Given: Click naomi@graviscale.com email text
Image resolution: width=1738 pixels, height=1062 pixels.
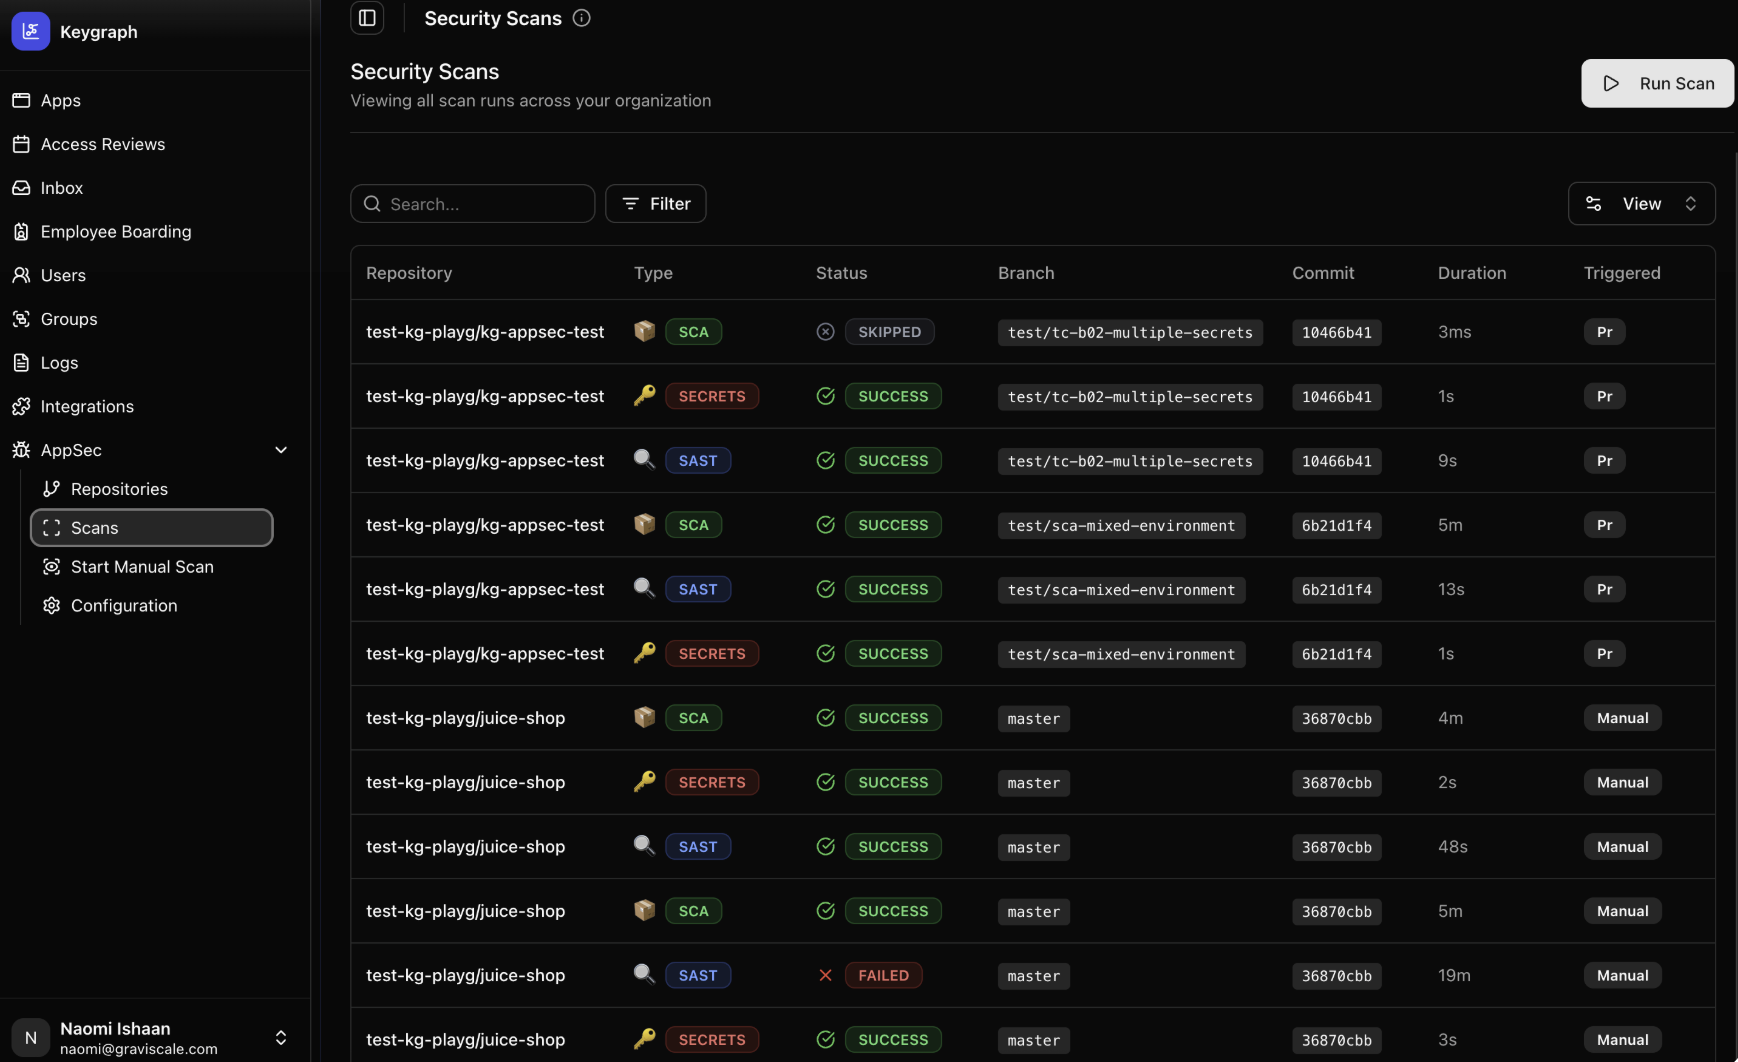Looking at the screenshot, I should [x=139, y=1049].
